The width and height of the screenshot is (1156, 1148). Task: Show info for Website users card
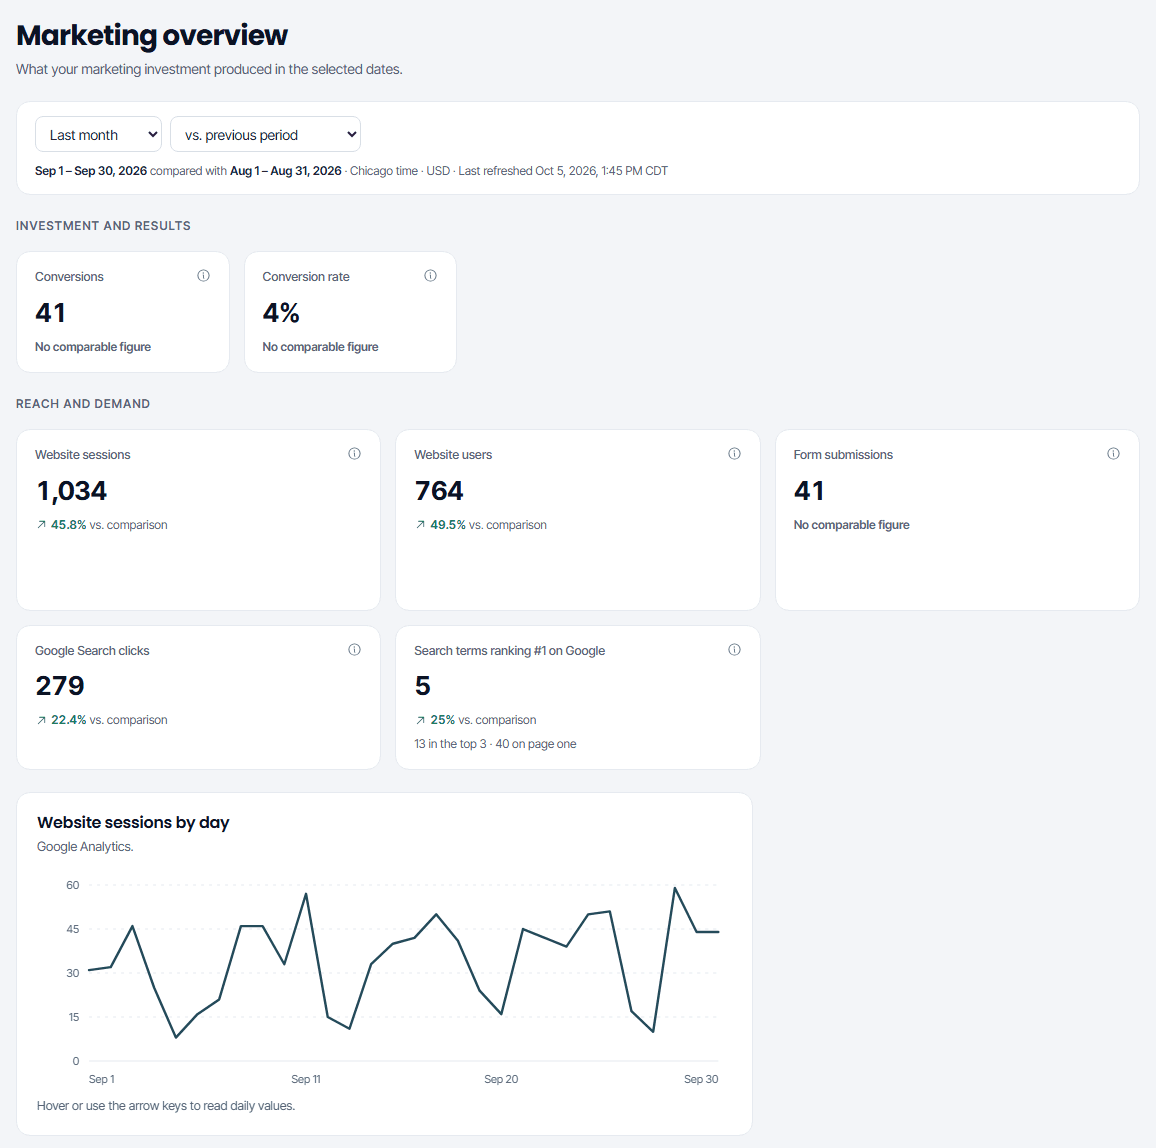point(734,453)
